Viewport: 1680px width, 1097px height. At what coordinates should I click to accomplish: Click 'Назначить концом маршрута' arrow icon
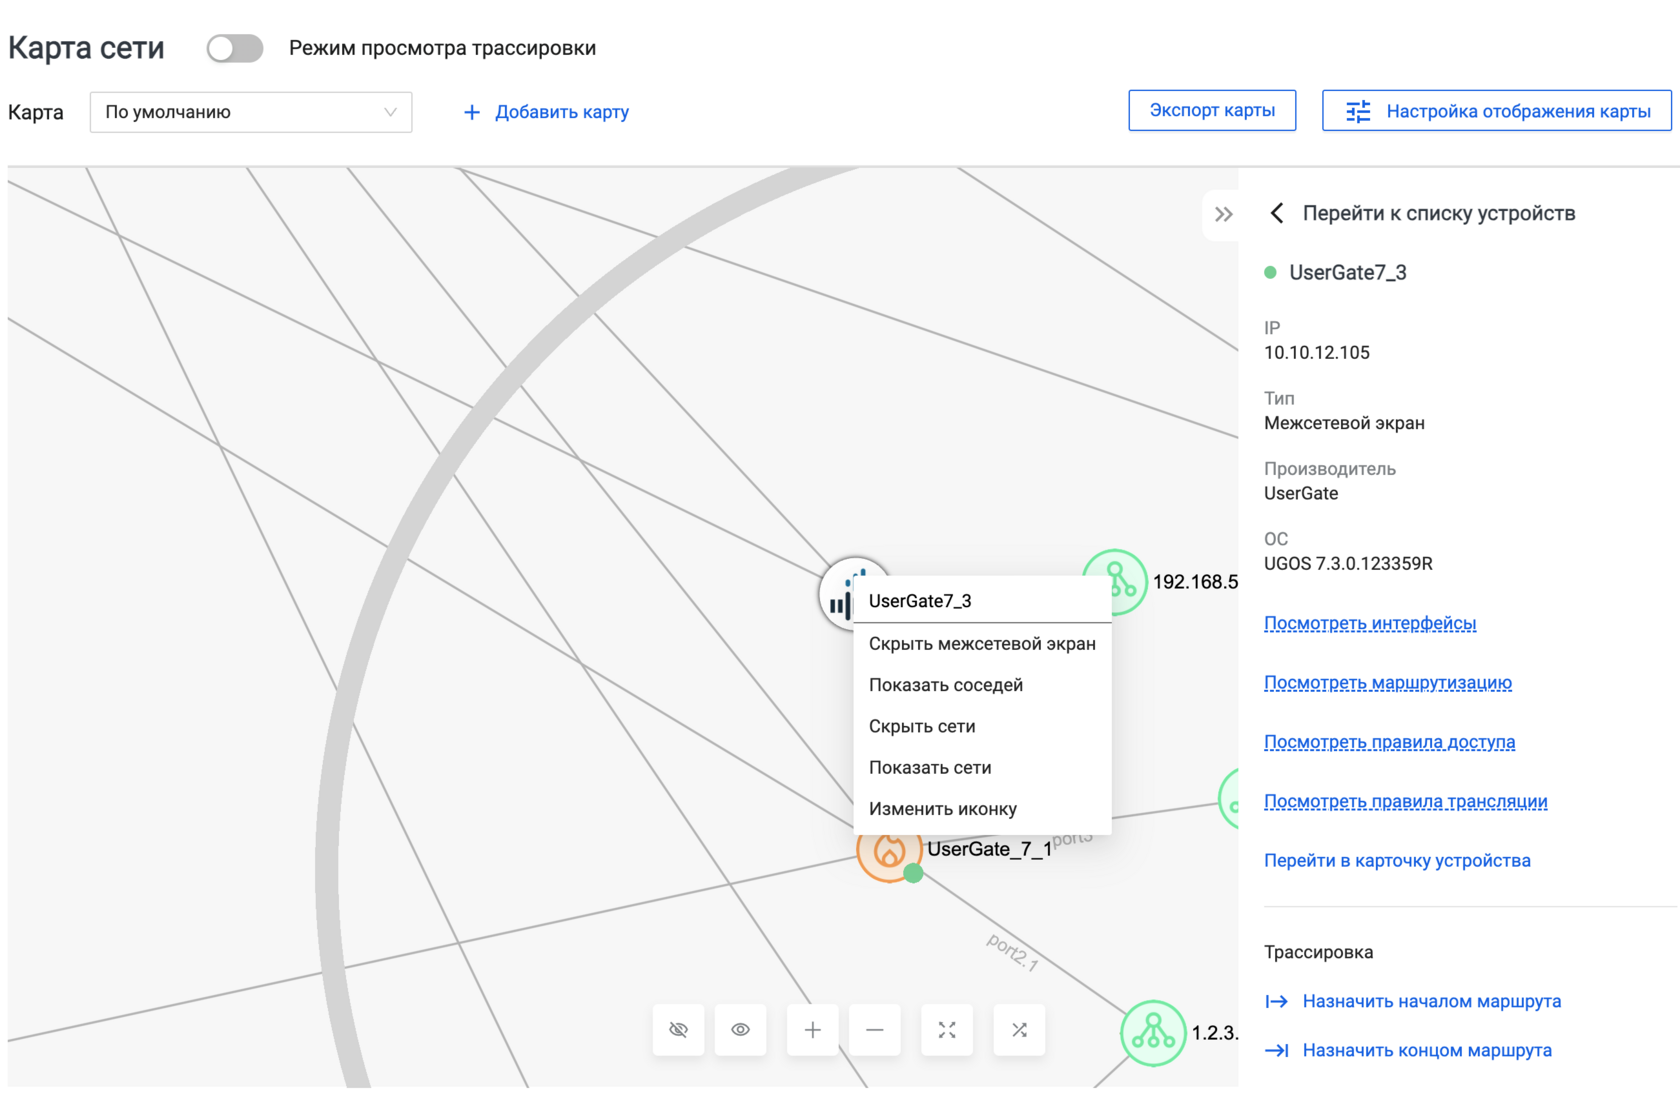[x=1276, y=1050]
